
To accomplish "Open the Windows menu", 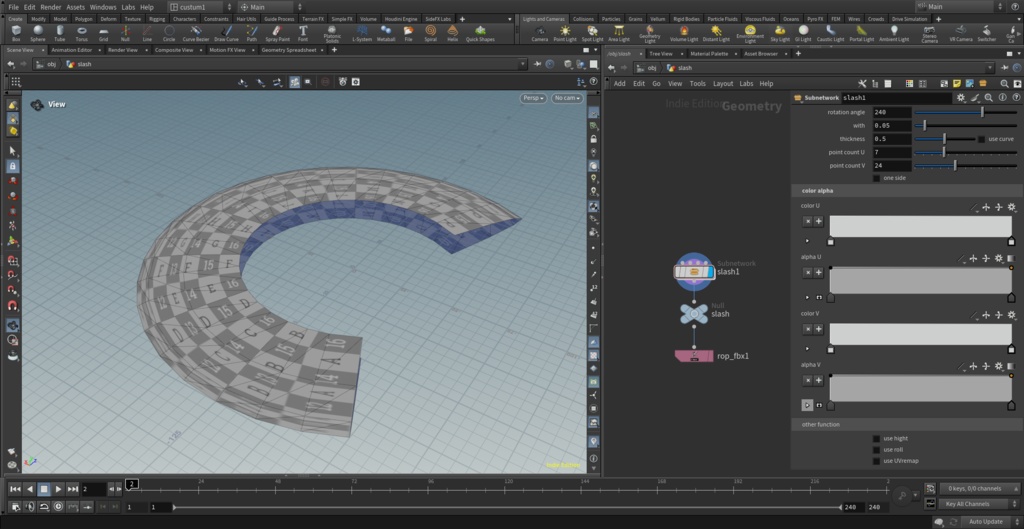I will click(x=103, y=7).
